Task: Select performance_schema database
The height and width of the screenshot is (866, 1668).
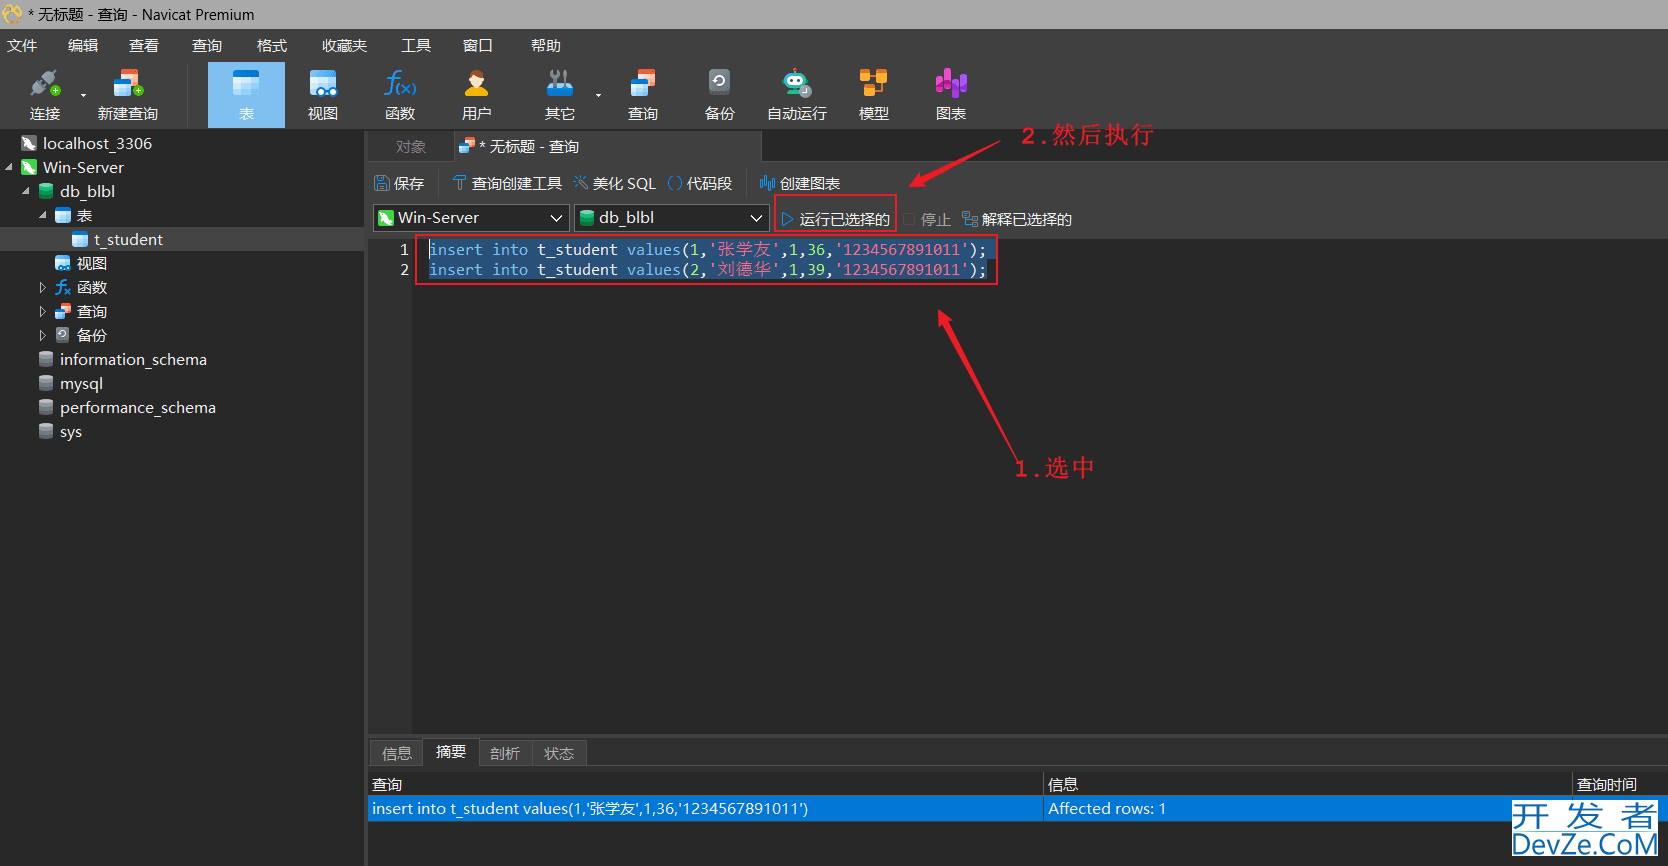Action: pos(138,407)
